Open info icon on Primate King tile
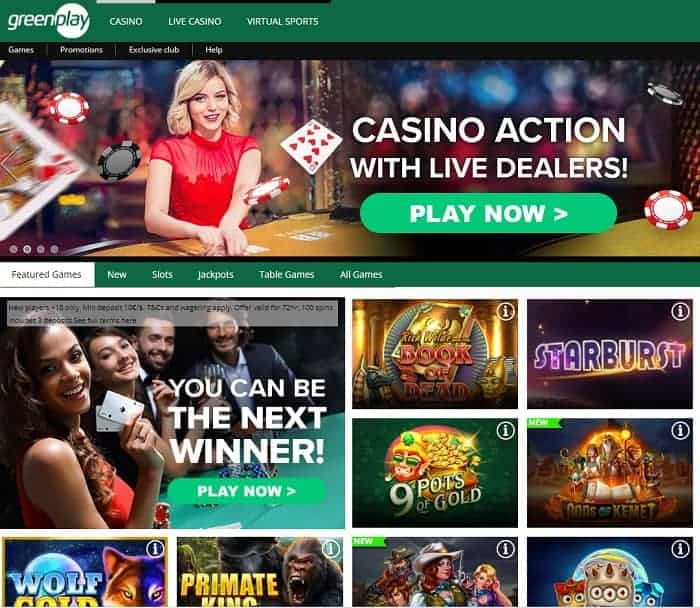Image resolution: width=700 pixels, height=608 pixels. (330, 549)
